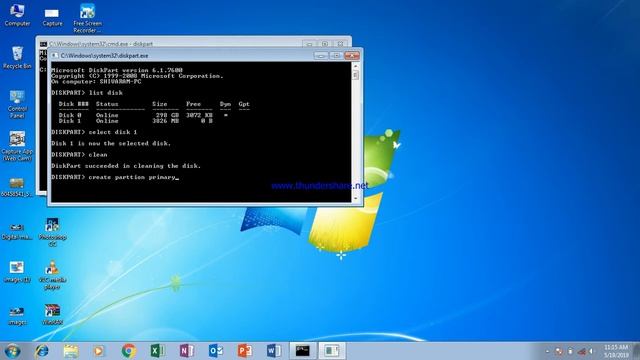Open the Windows Start menu

[12, 351]
